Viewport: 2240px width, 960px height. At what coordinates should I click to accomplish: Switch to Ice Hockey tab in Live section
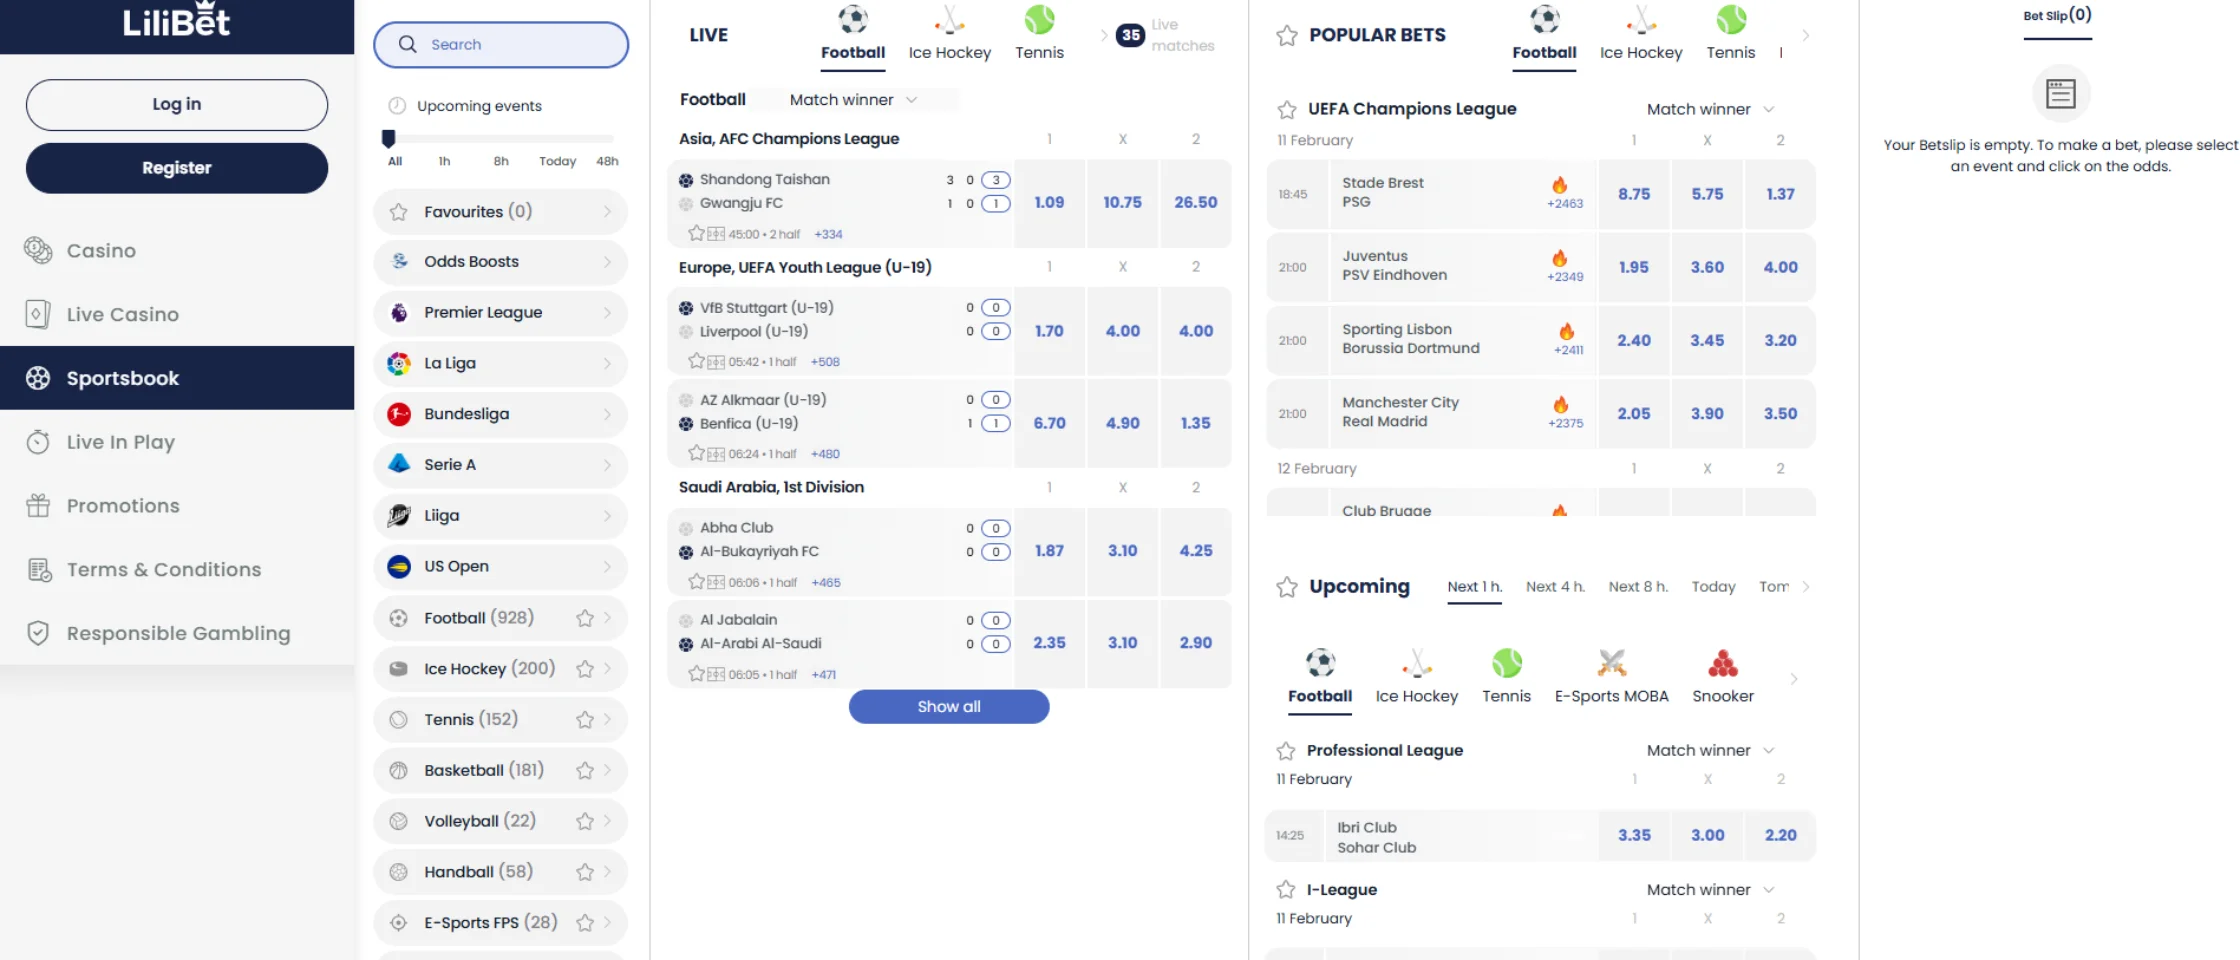(x=949, y=35)
